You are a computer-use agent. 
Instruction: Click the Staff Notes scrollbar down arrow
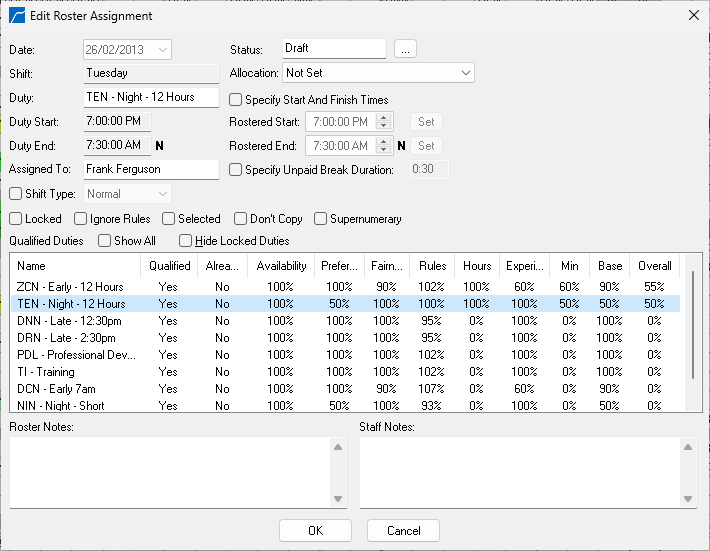[x=686, y=499]
